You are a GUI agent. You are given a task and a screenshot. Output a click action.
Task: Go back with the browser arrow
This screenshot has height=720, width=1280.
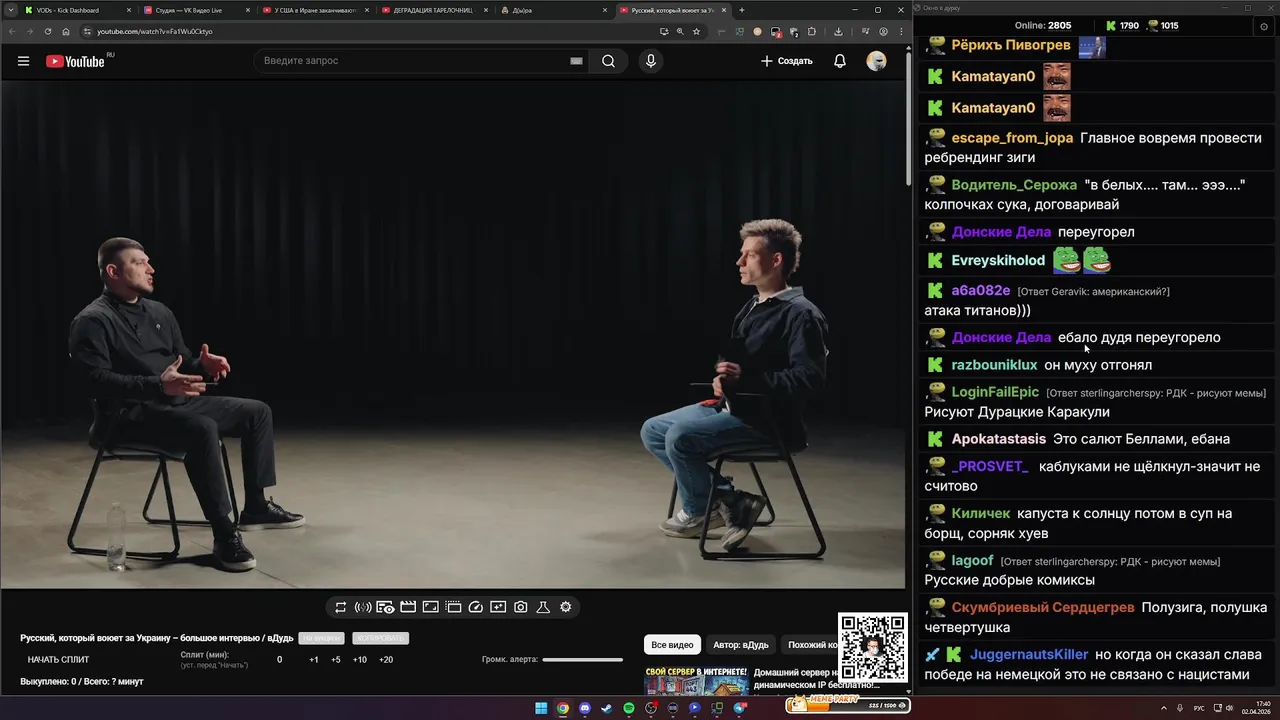pos(11,31)
